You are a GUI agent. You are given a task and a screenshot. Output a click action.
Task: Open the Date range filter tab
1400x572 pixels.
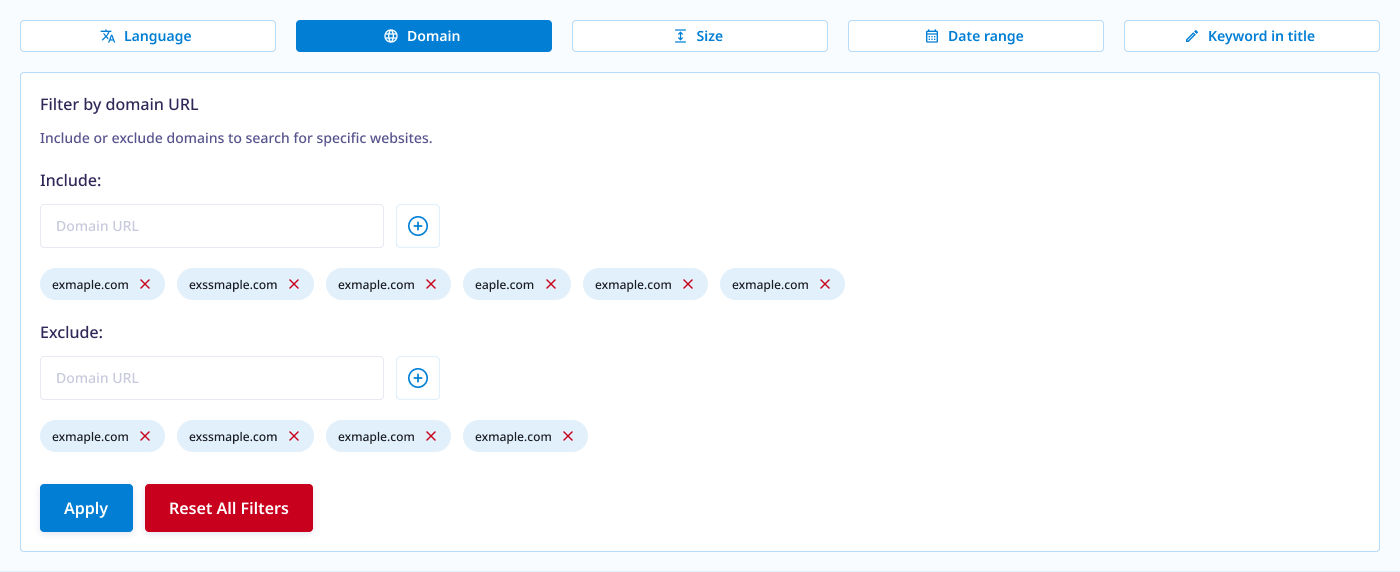975,36
